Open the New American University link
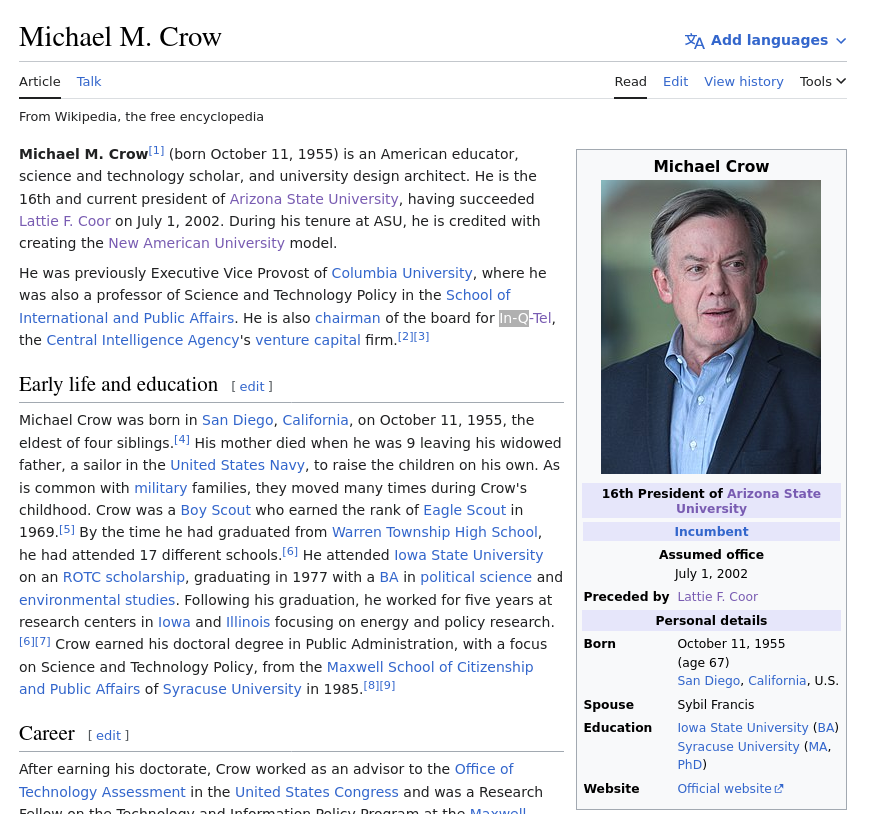 coord(196,243)
